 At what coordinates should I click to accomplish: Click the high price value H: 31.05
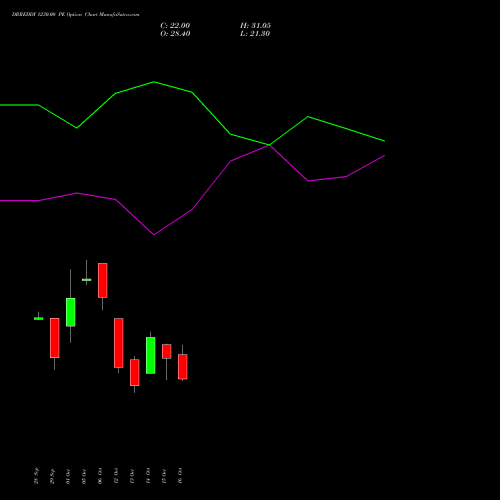255,26
